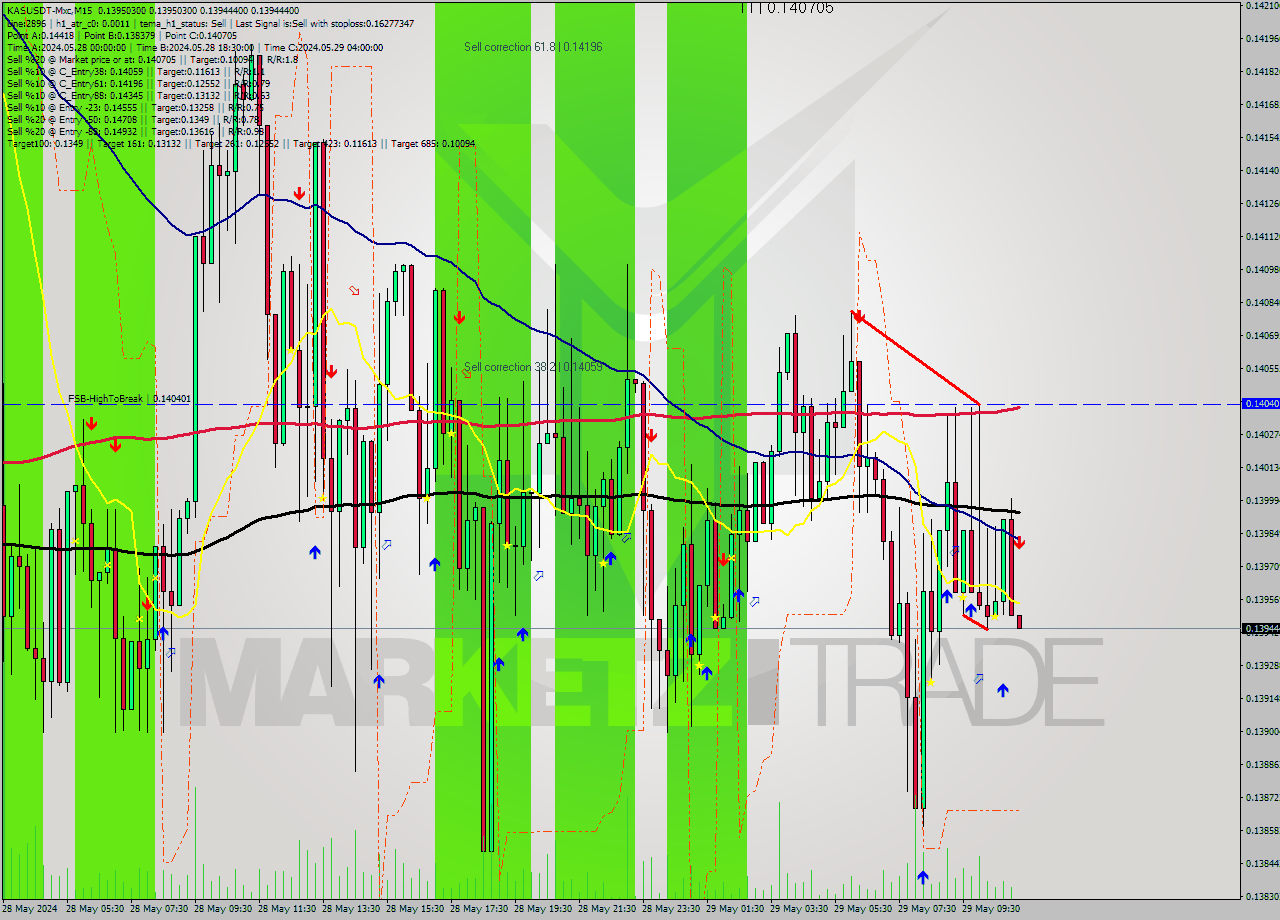Click the '28 May 05:30' time axis label
Image resolution: width=1280 pixels, height=920 pixels.
97,909
